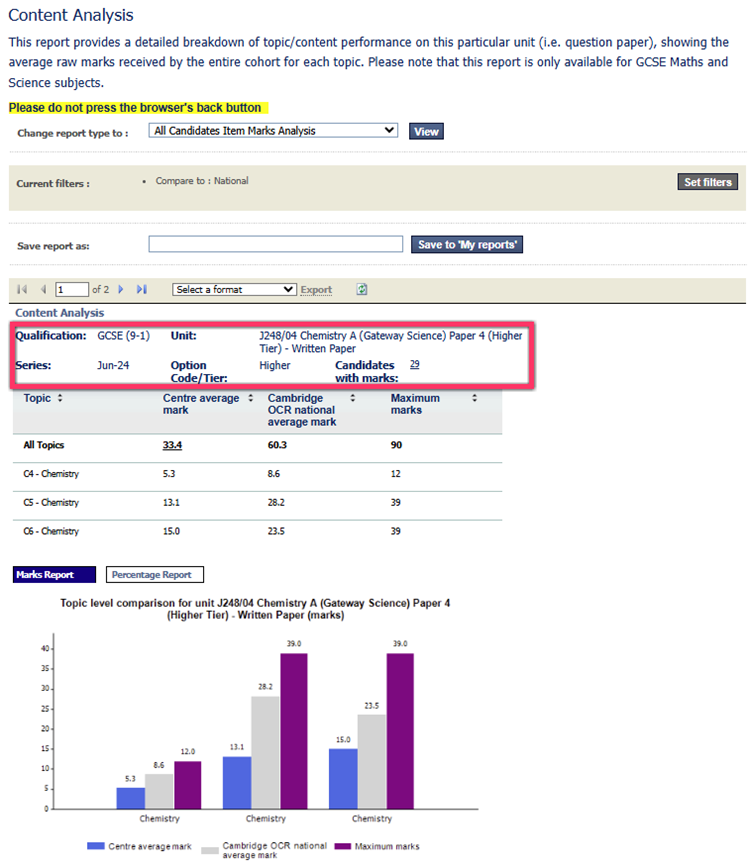Click the refresh report icon
The image size is (750, 865).
click(x=362, y=289)
